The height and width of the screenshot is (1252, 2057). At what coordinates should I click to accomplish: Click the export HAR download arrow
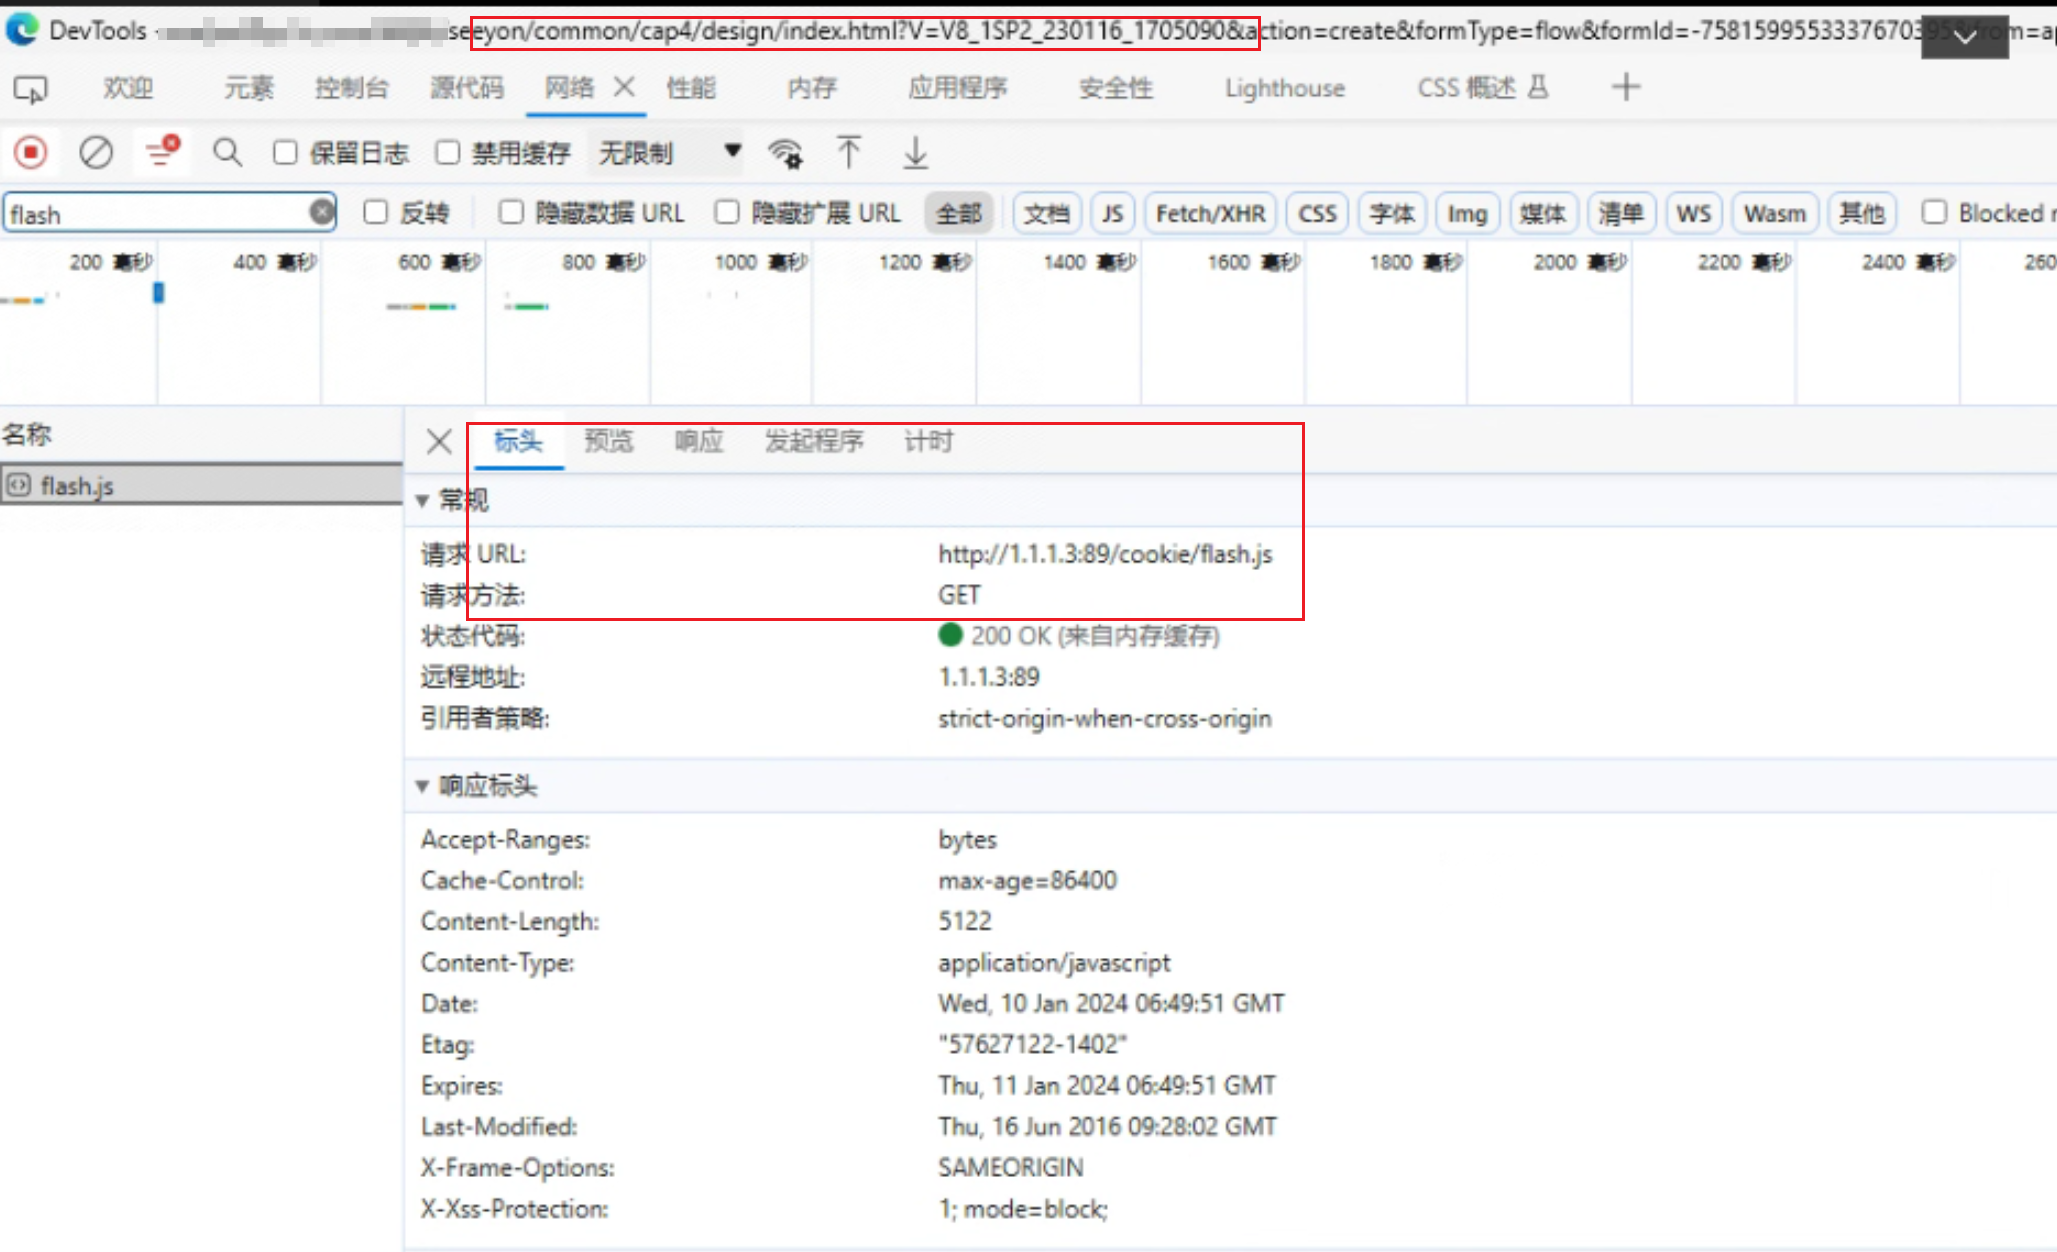[x=915, y=153]
